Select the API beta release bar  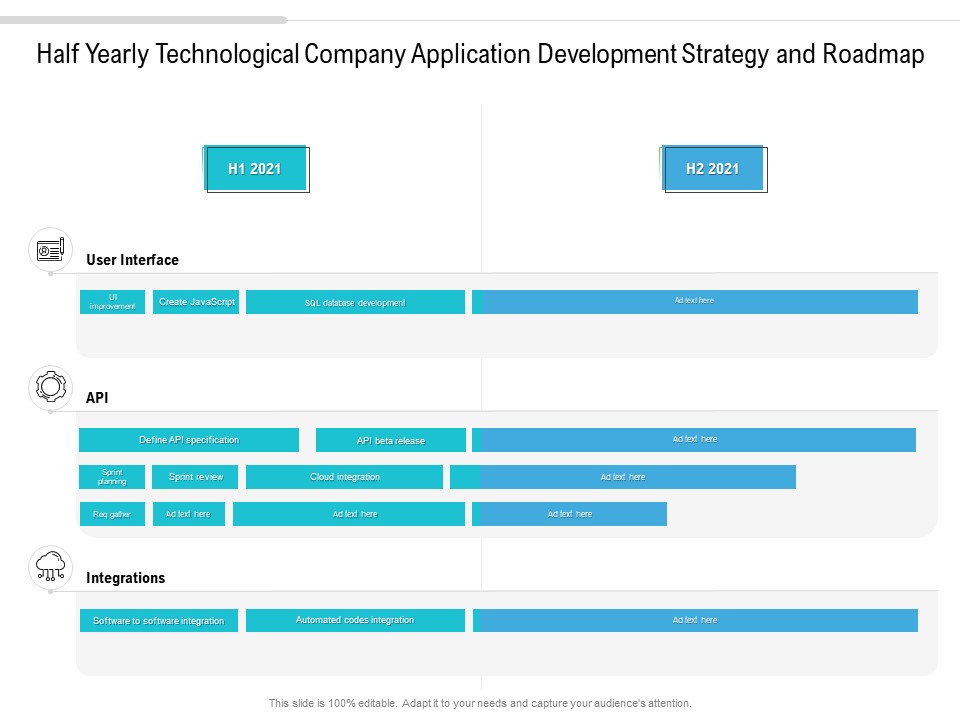coord(391,440)
